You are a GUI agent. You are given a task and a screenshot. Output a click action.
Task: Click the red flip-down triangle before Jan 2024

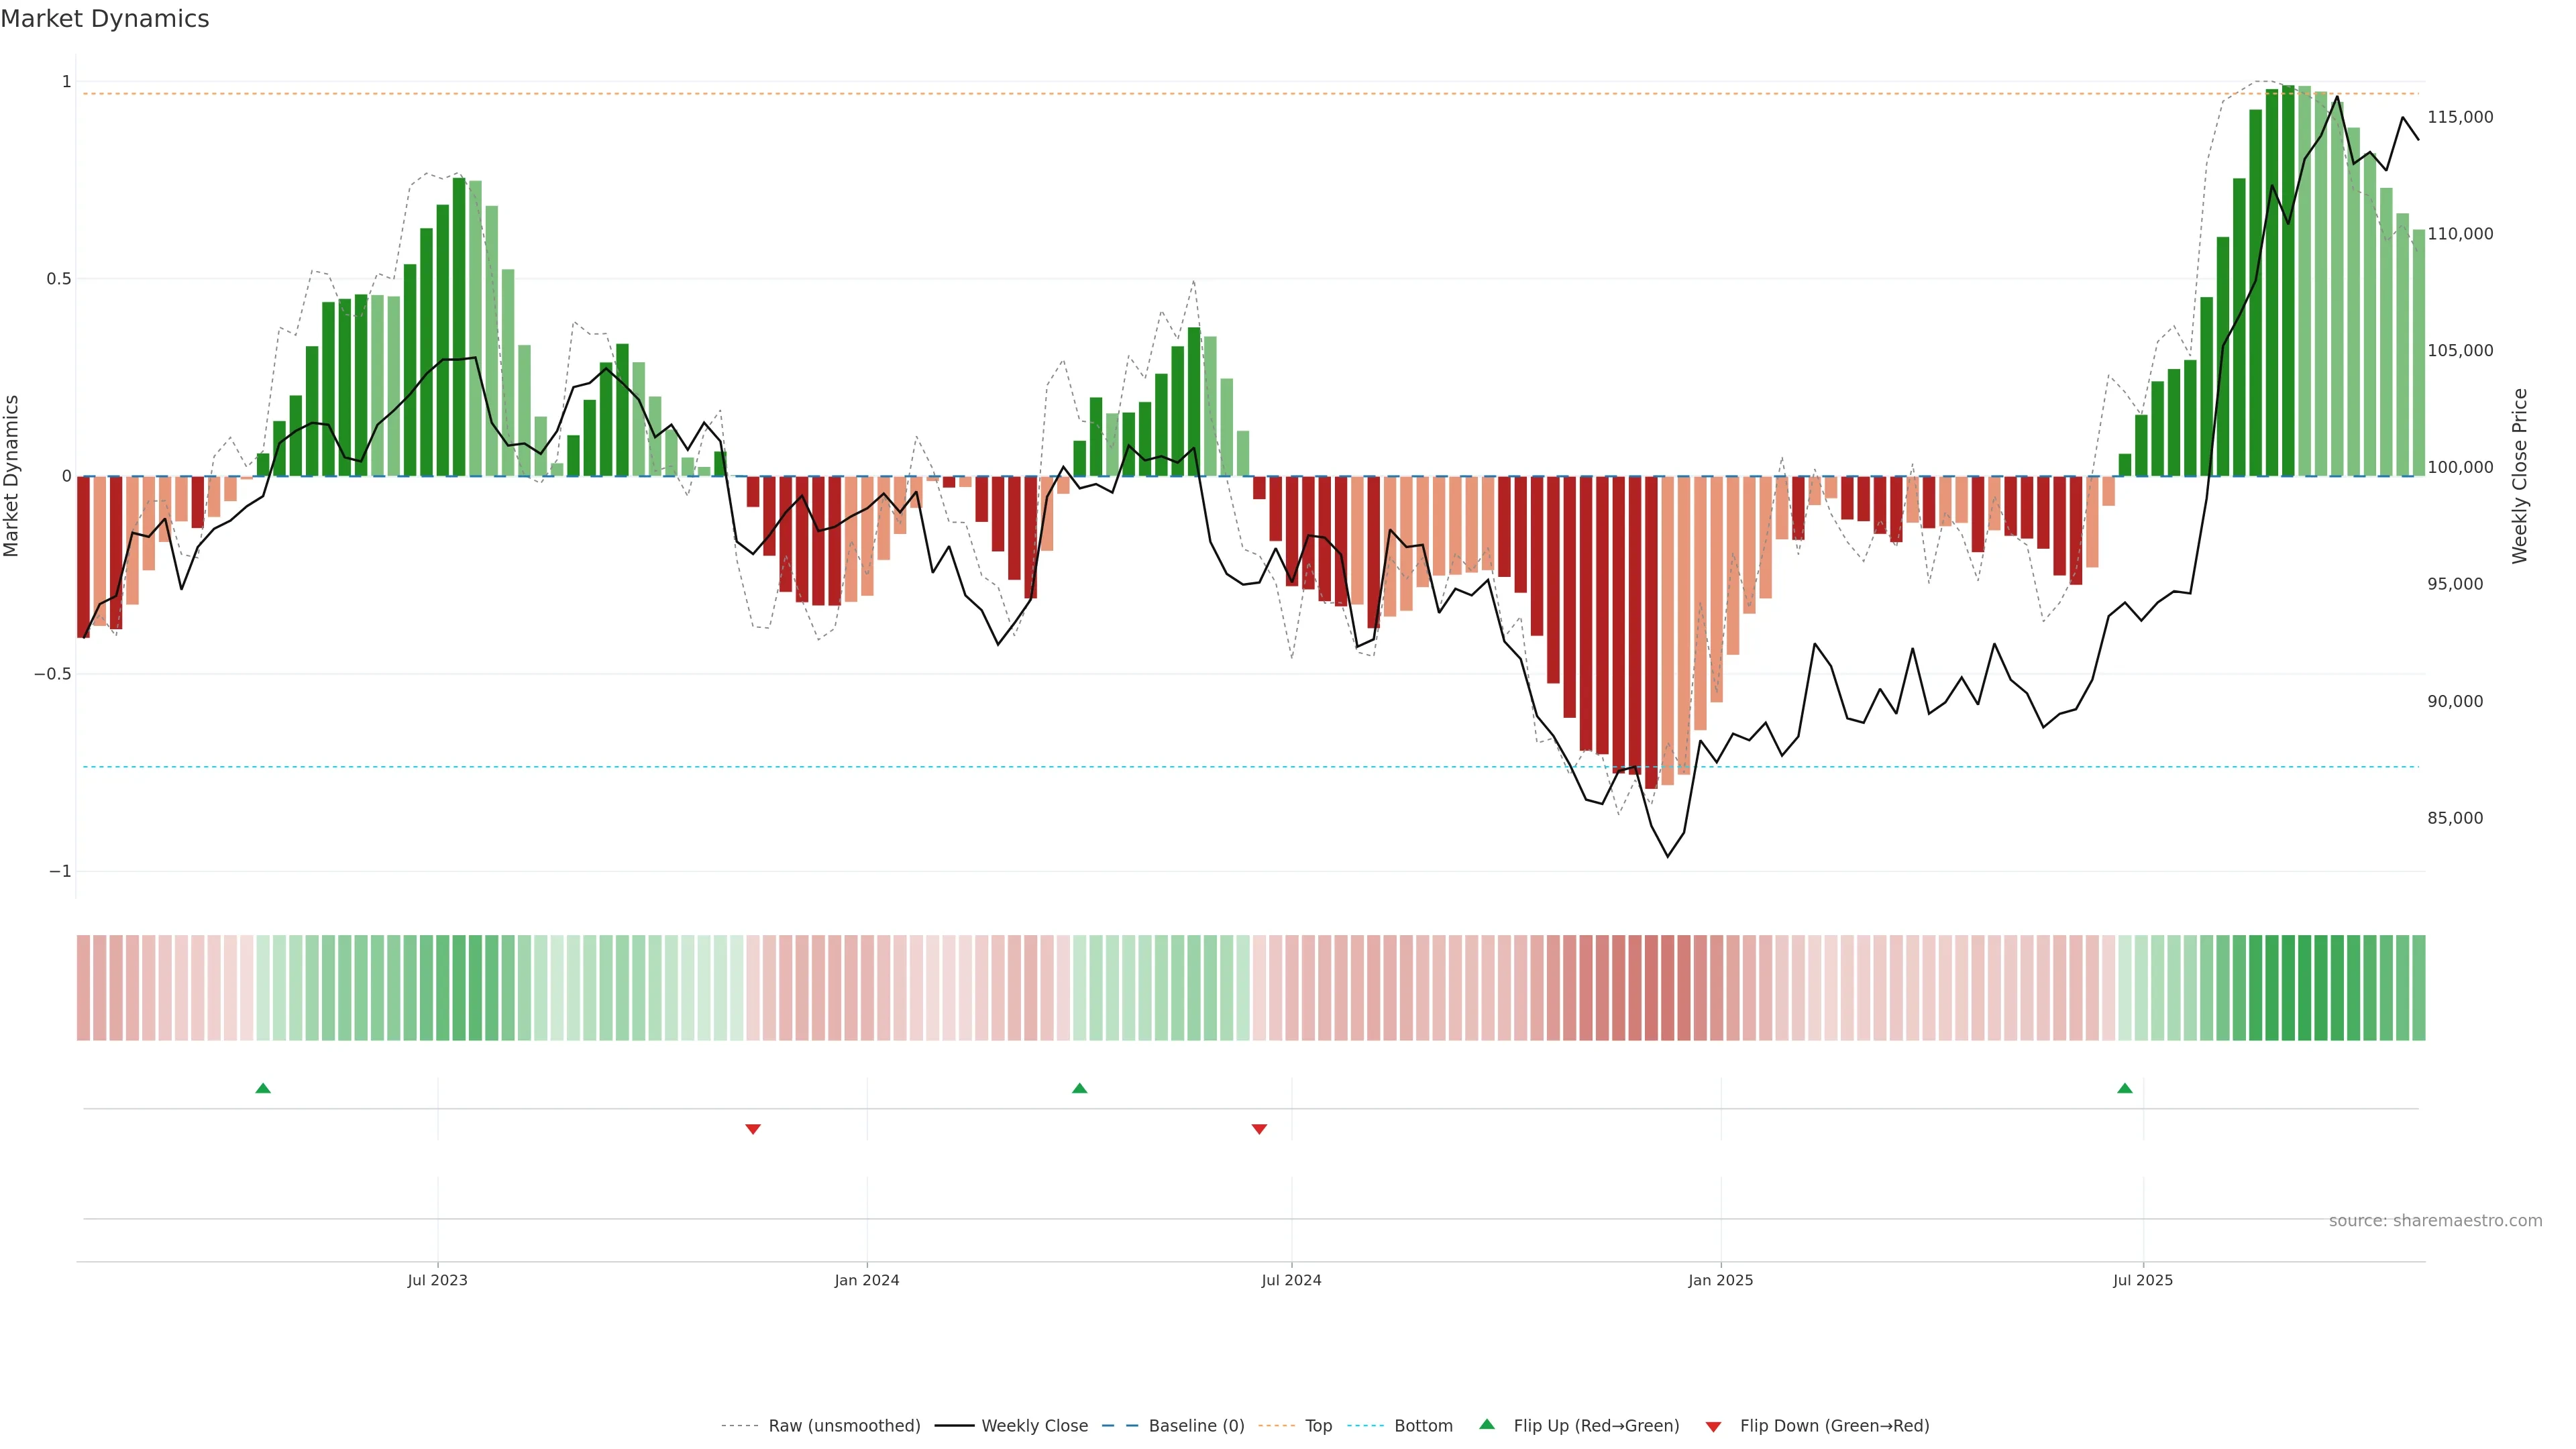pyautogui.click(x=753, y=1129)
